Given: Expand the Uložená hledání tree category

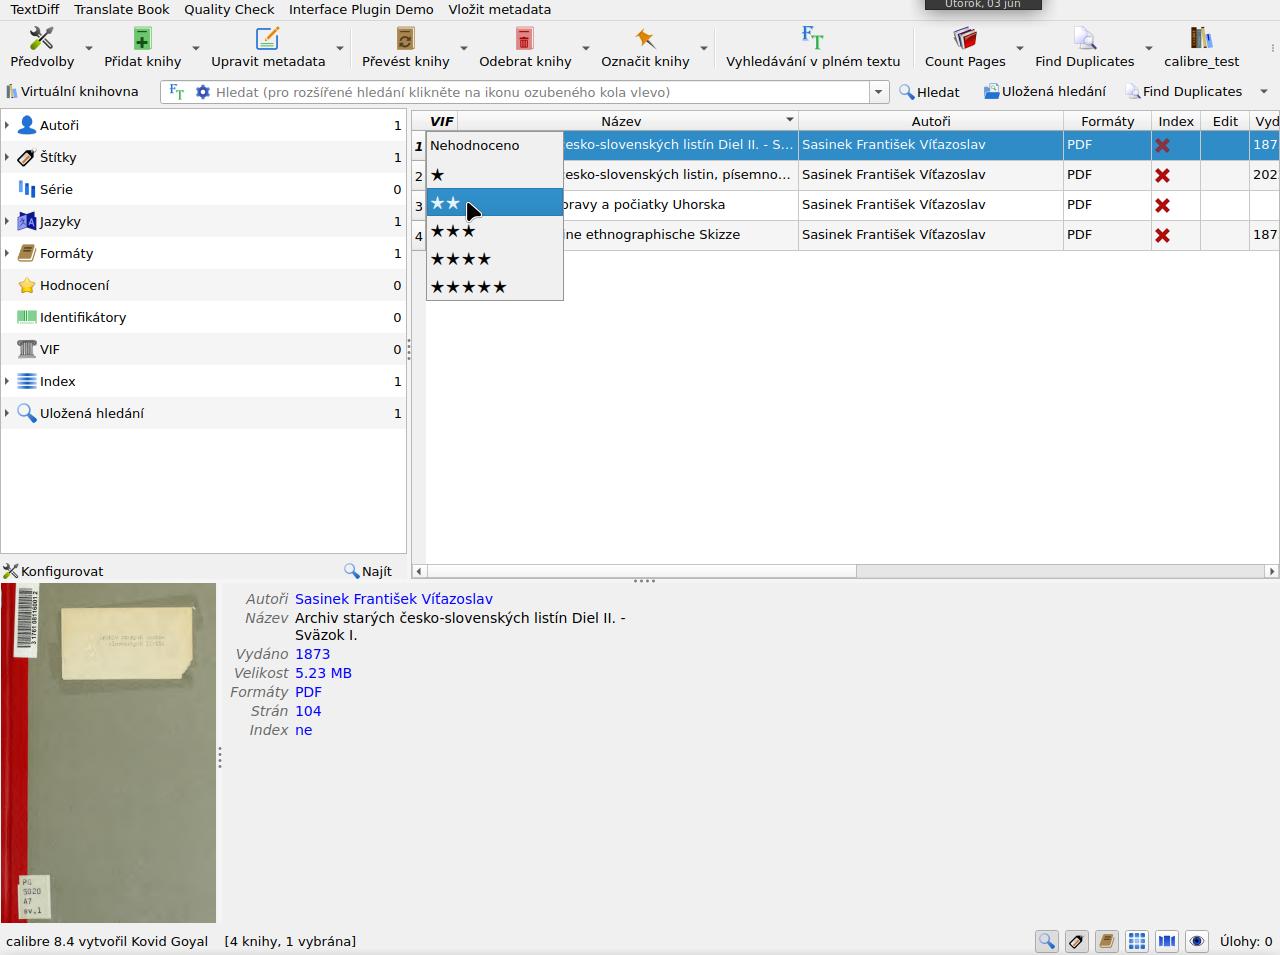Looking at the screenshot, I should [7, 413].
